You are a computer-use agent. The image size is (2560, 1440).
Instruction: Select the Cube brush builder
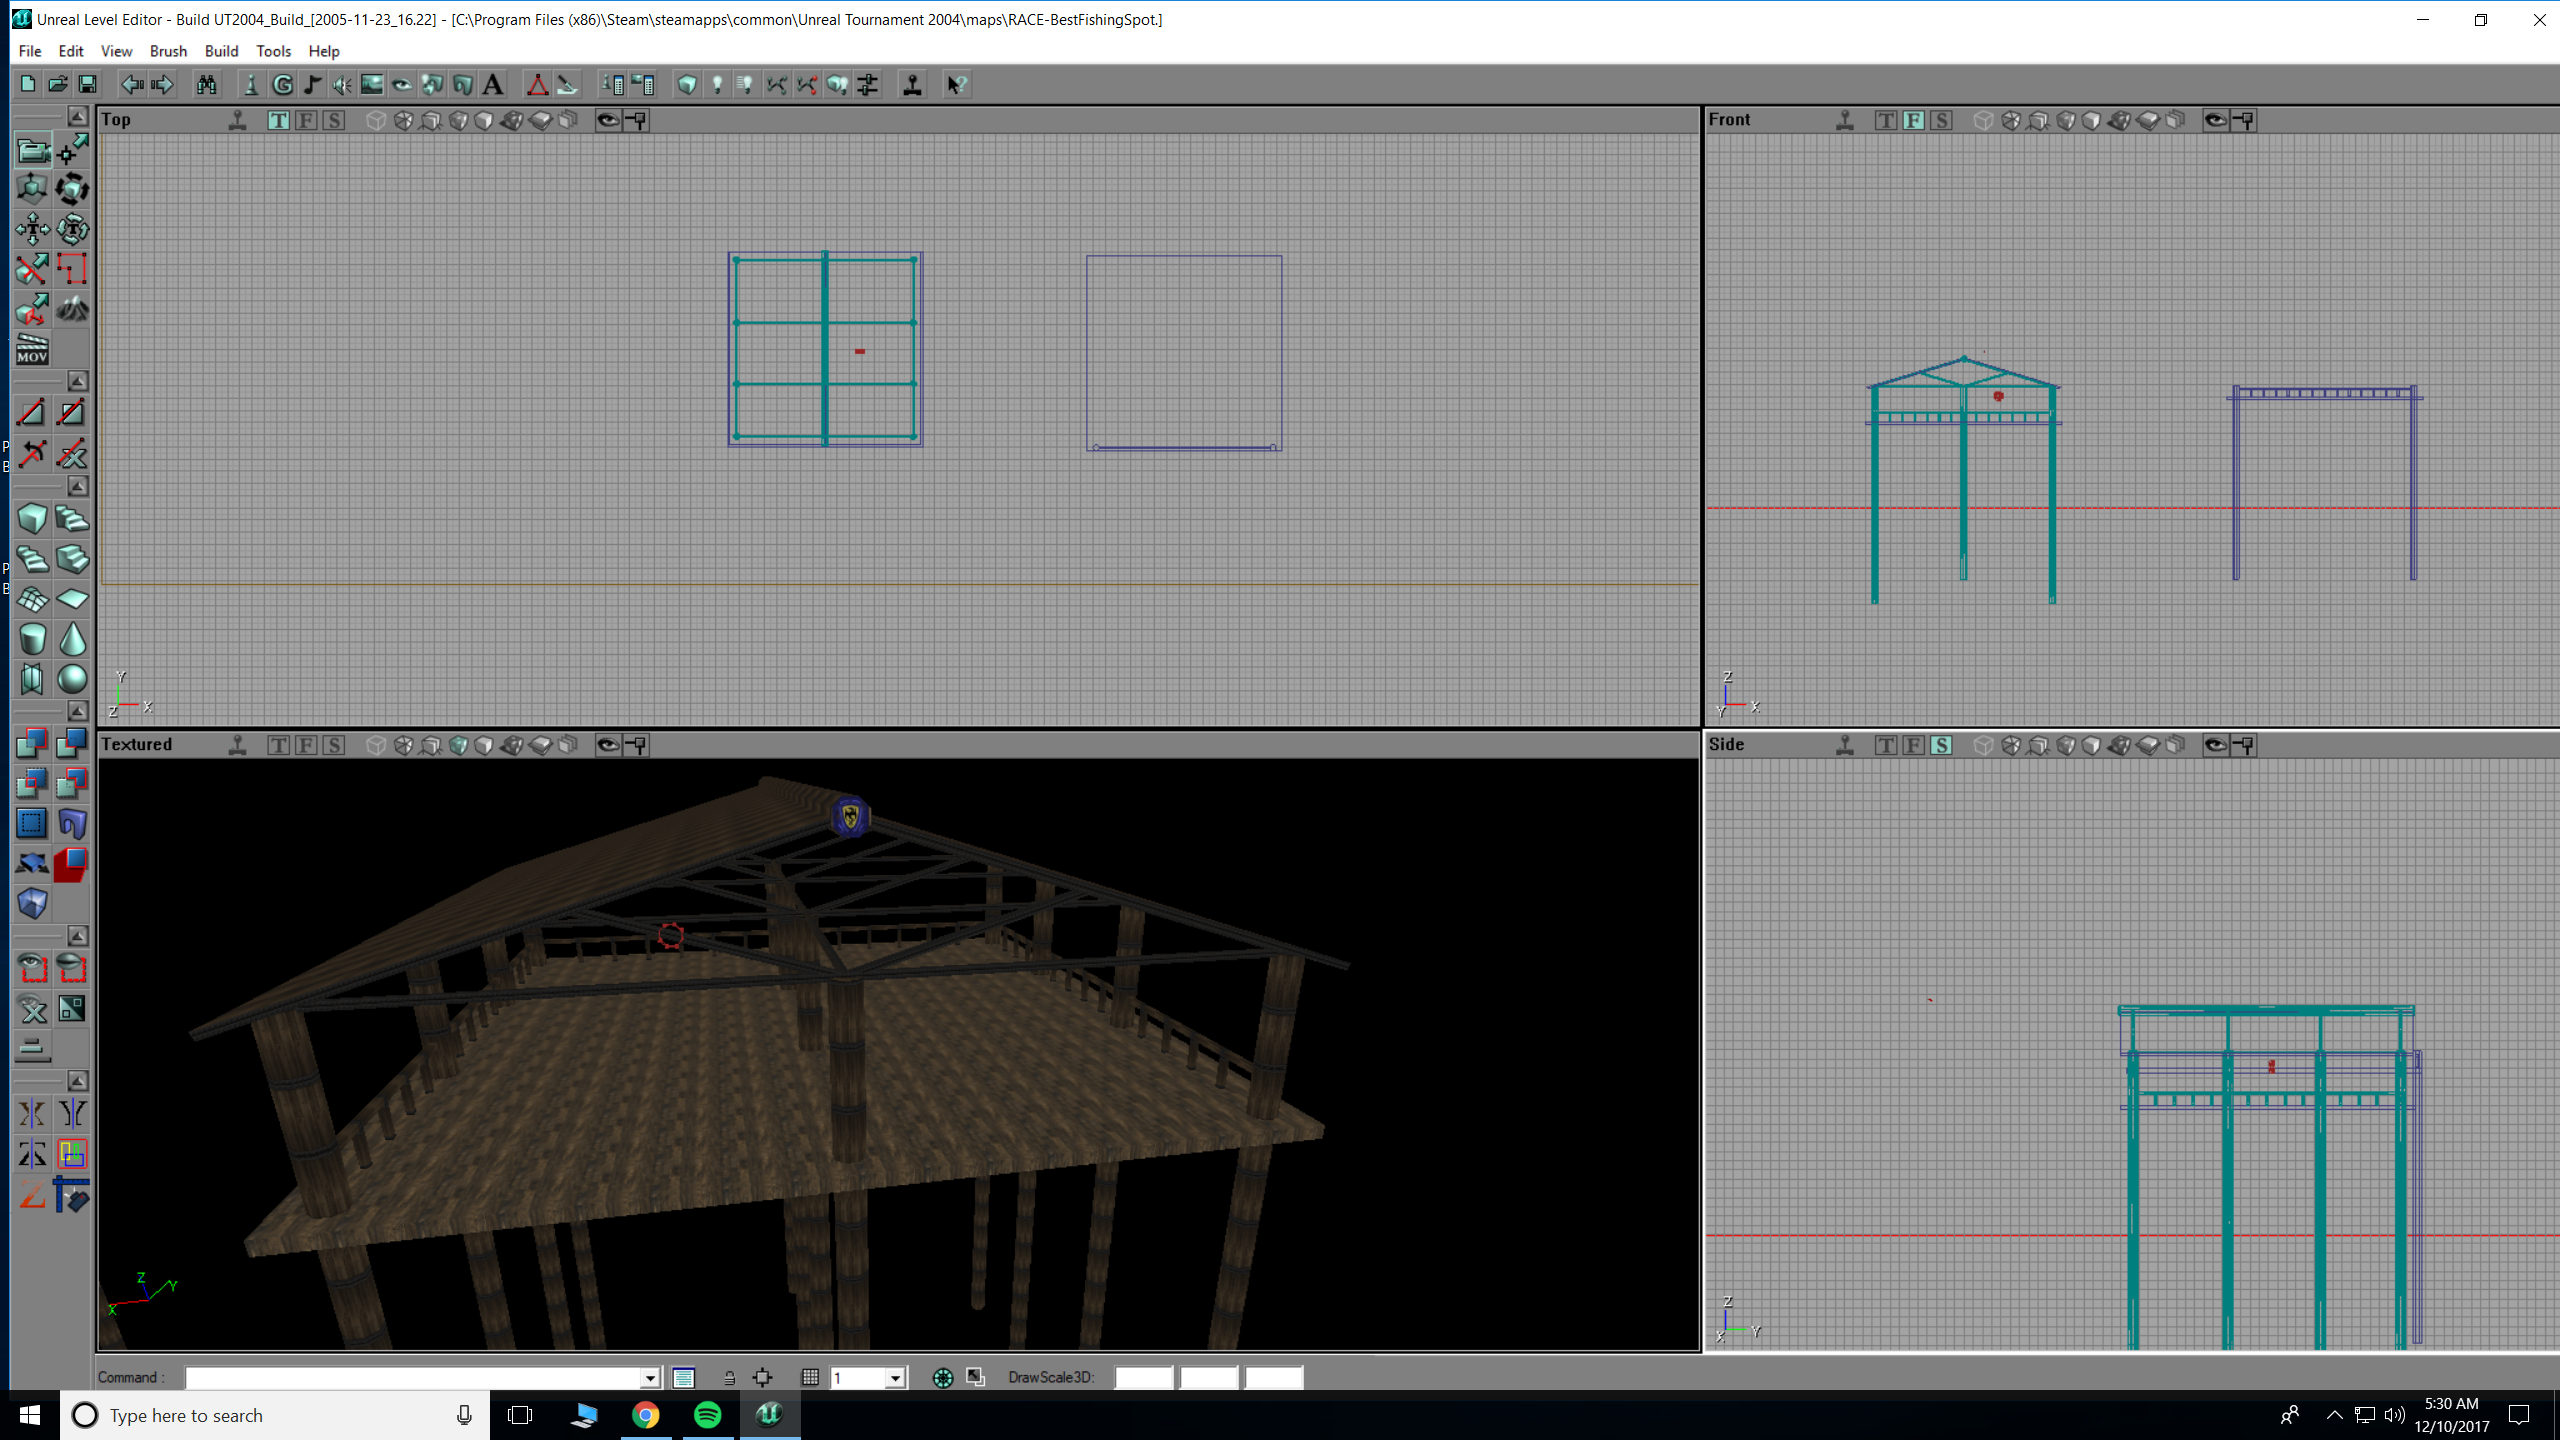[x=32, y=519]
